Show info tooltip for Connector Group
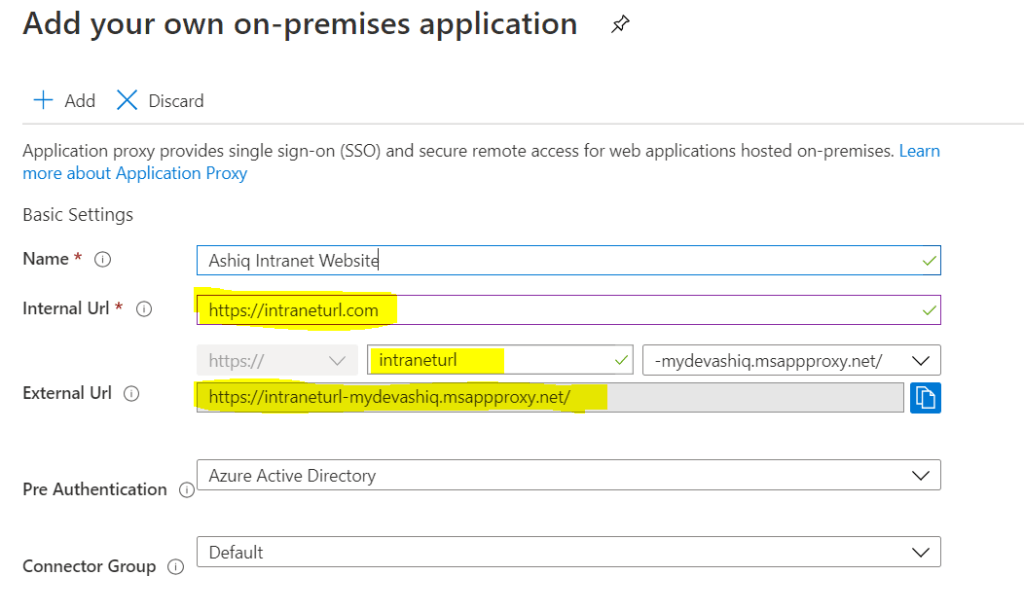Screen dimensions: 1024x612 (x=176, y=567)
